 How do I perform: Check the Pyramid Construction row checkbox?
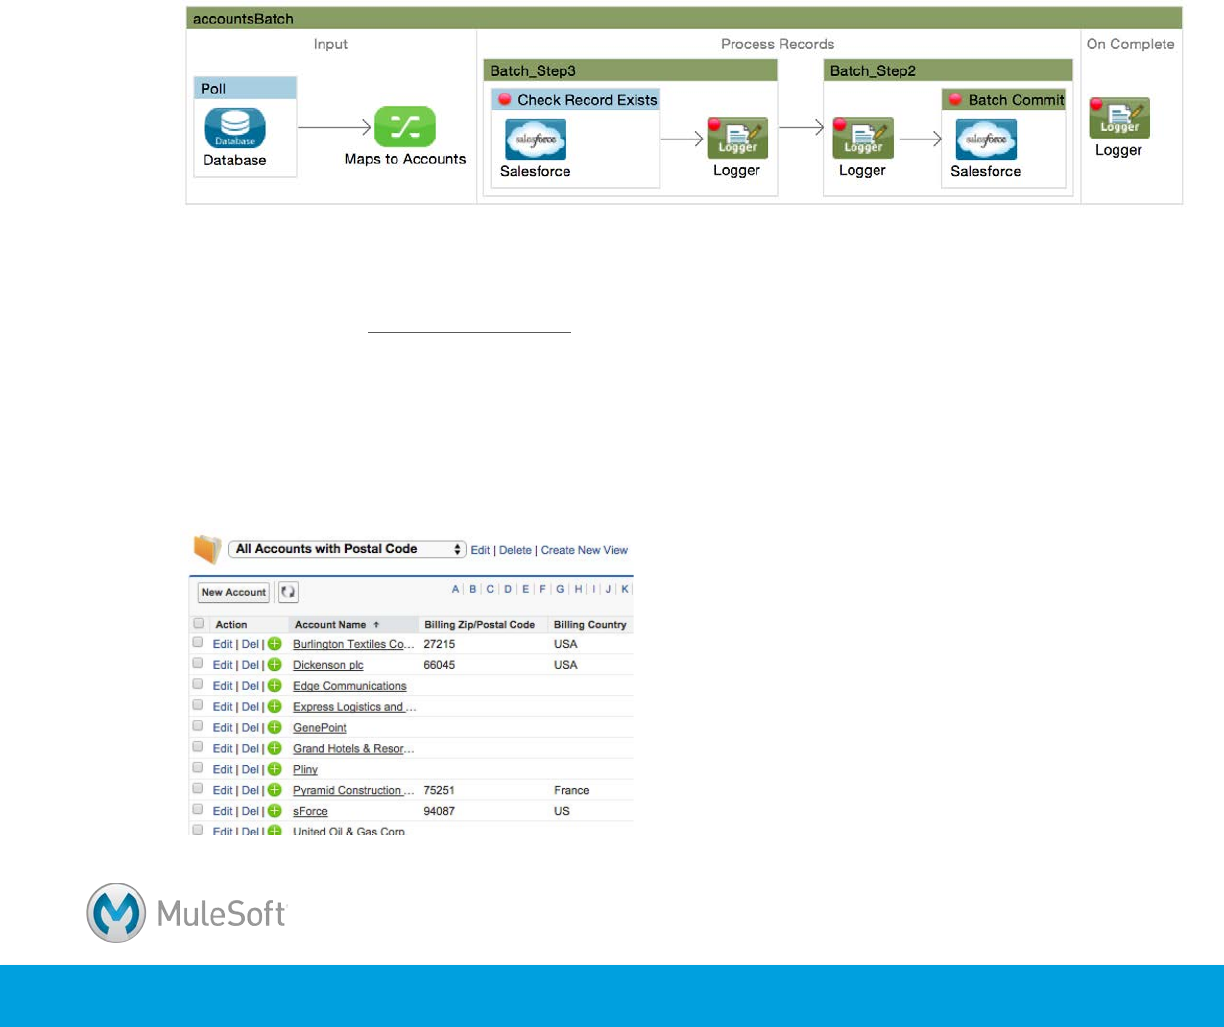tap(198, 789)
